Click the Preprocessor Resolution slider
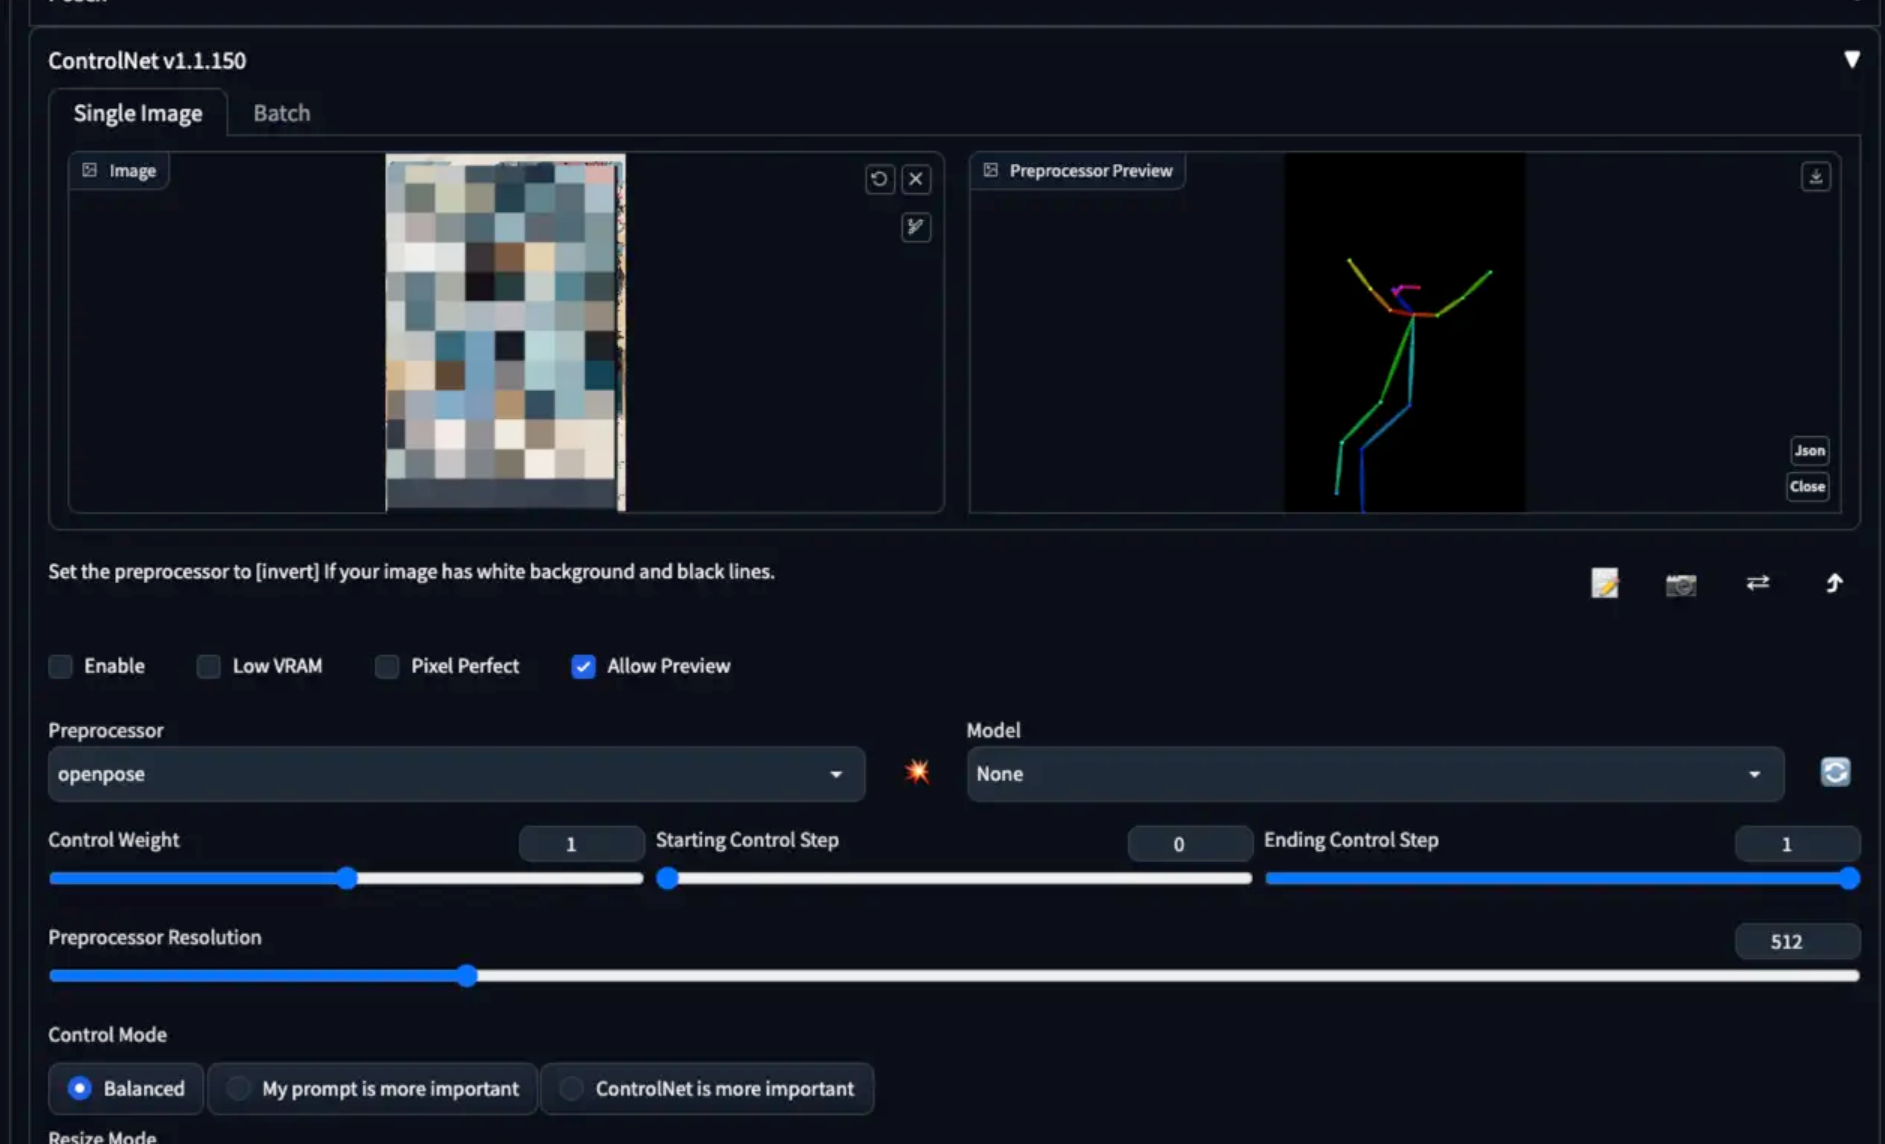This screenshot has width=1885, height=1144. [954, 976]
